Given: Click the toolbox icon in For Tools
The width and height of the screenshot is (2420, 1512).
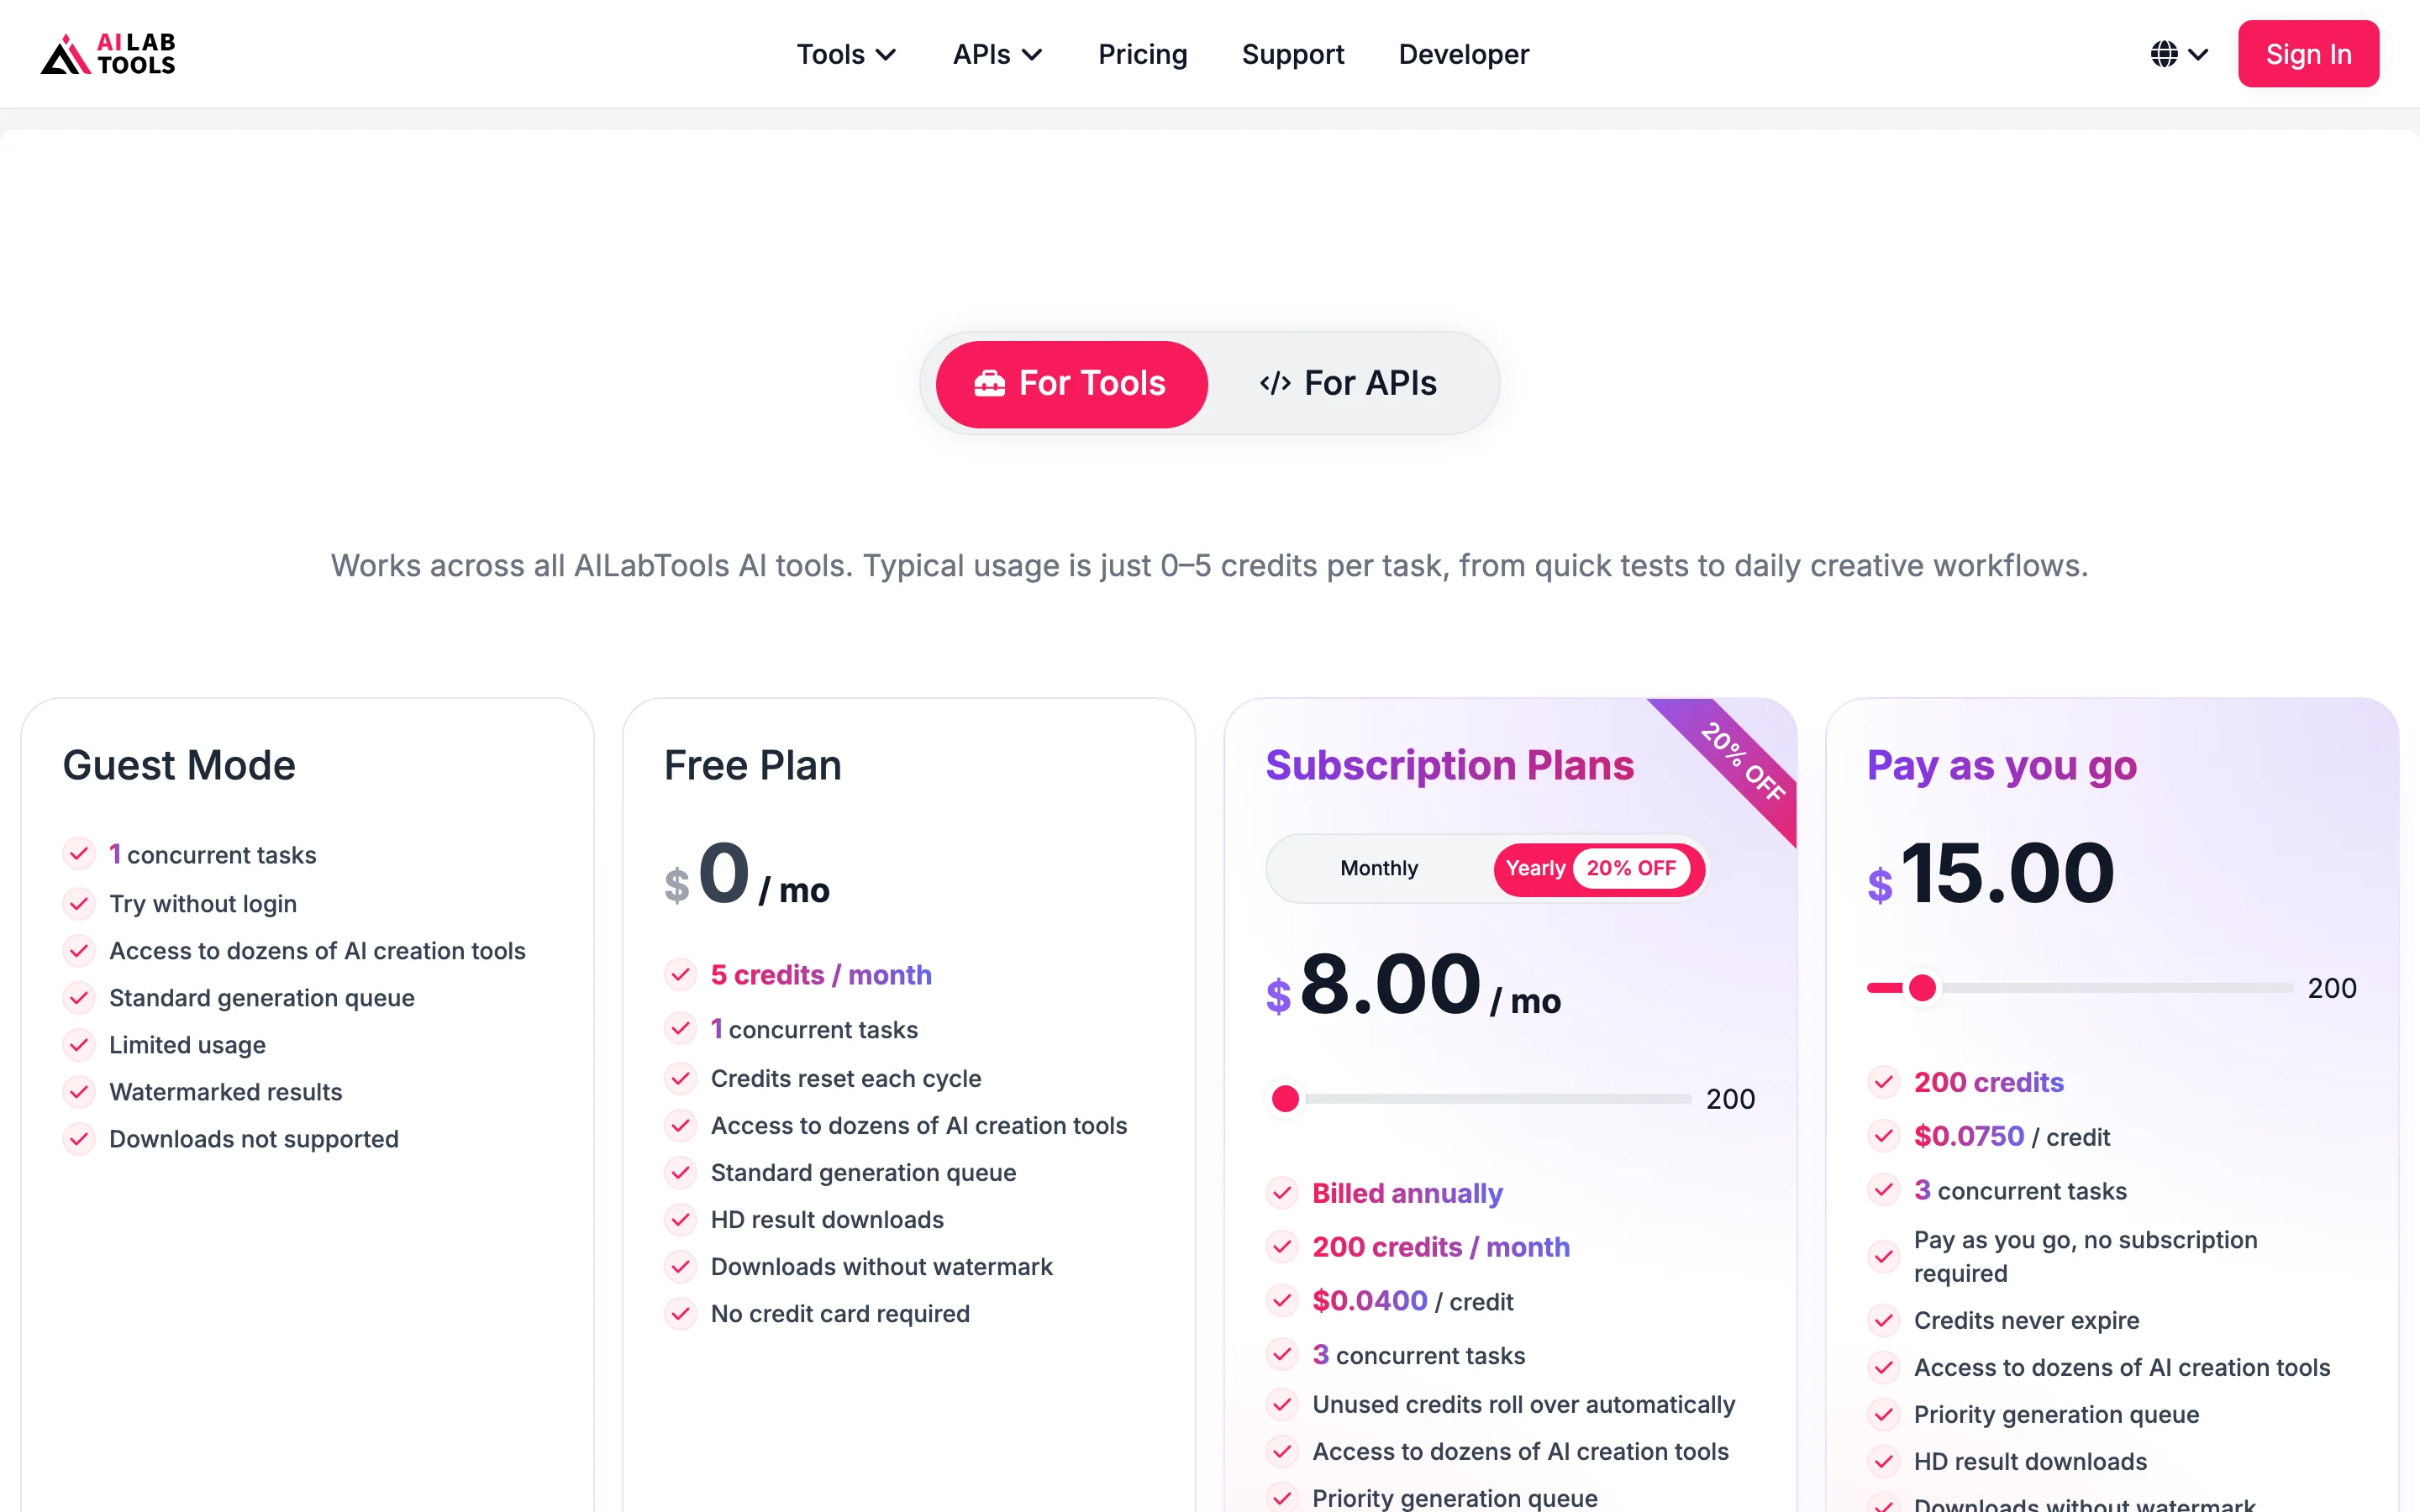Looking at the screenshot, I should tap(989, 384).
